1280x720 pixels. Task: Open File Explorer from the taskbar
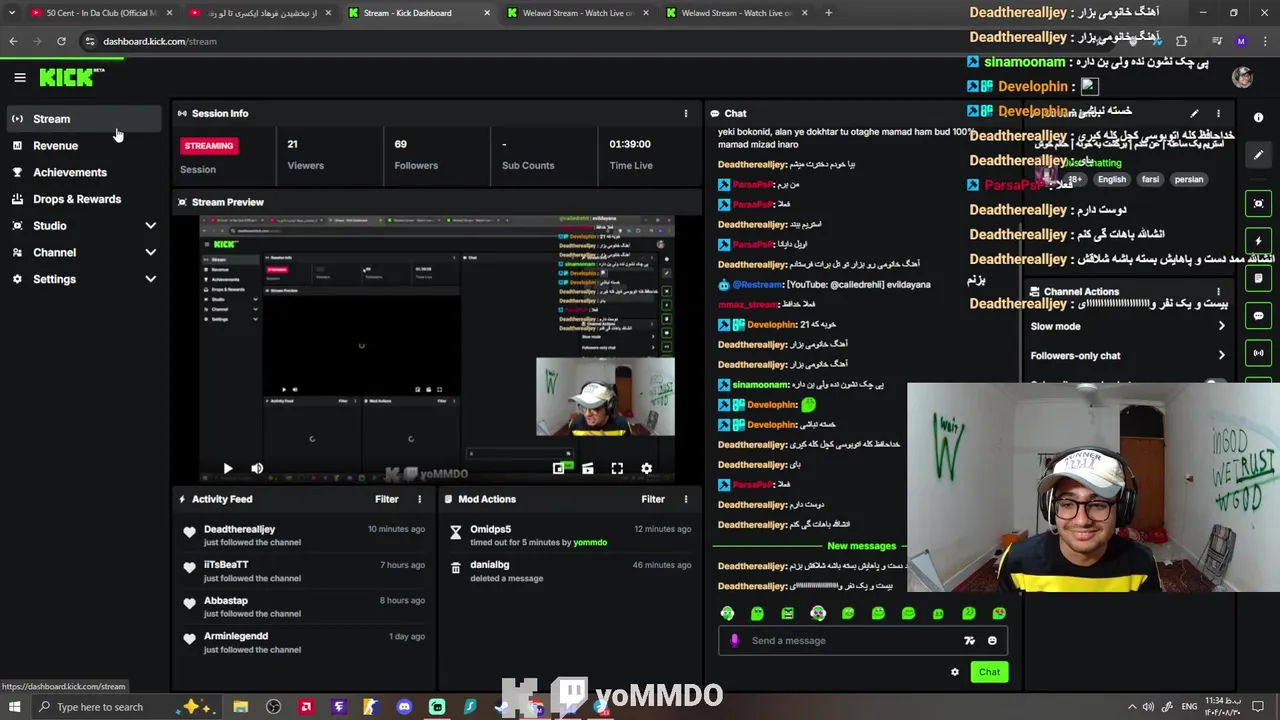click(x=240, y=707)
